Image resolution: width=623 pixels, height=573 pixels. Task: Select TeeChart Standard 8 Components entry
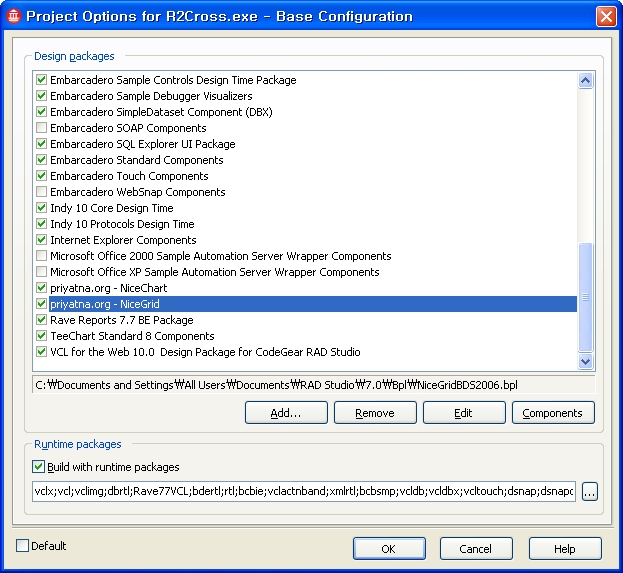[132, 336]
